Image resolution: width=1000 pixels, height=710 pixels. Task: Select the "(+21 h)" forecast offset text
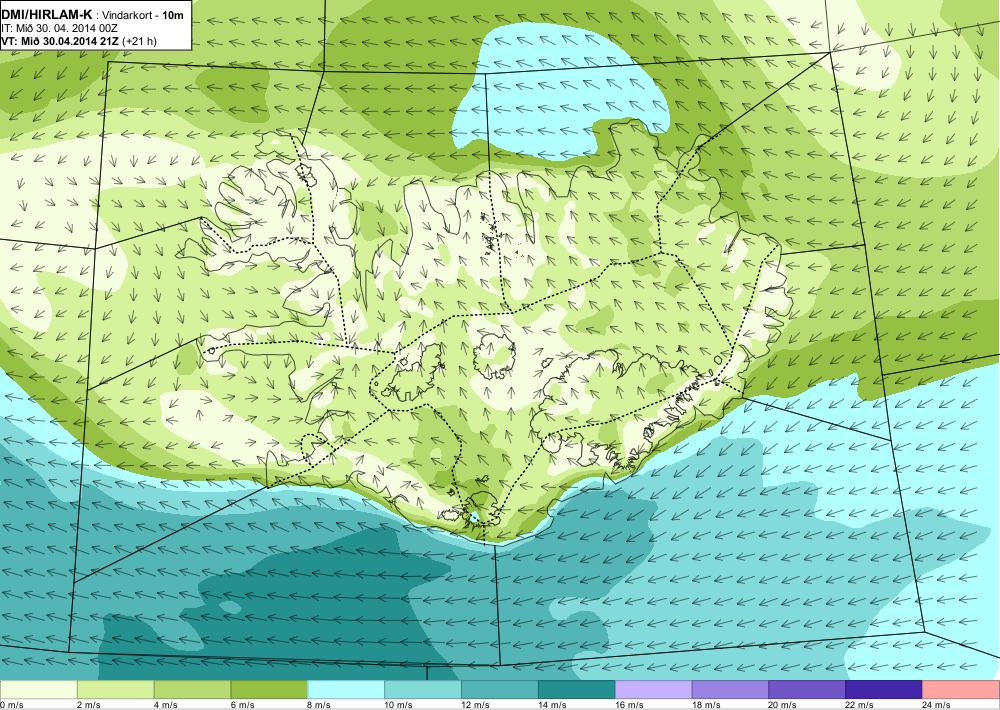click(x=140, y=41)
